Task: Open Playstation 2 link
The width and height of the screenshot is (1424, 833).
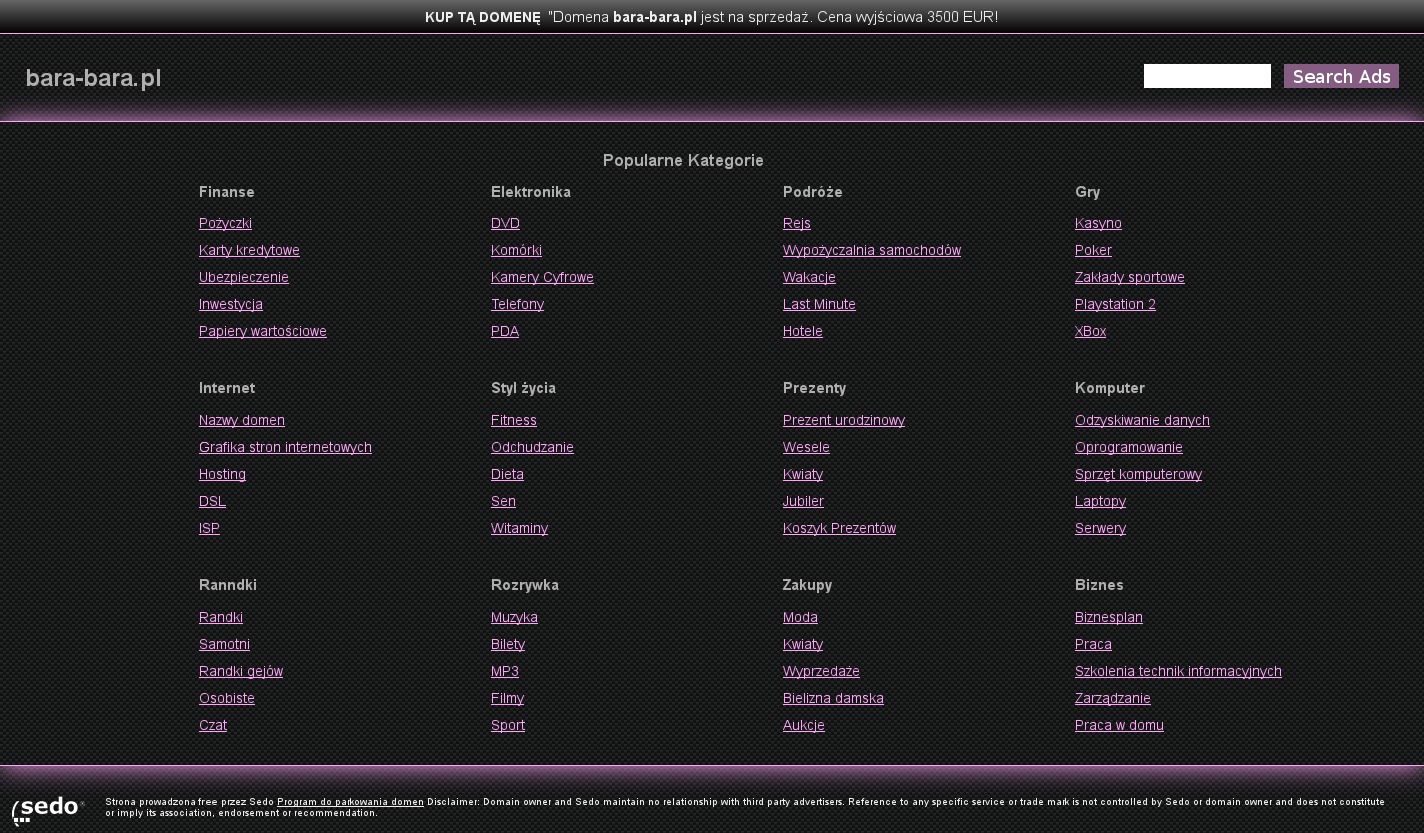Action: point(1115,304)
